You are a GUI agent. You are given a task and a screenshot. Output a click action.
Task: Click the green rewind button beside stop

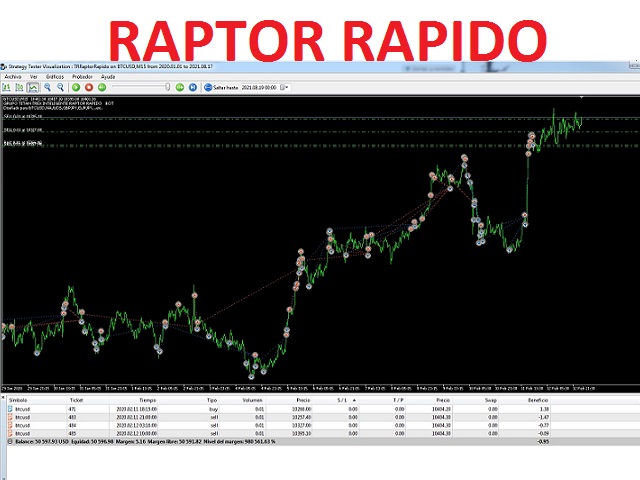tap(102, 87)
